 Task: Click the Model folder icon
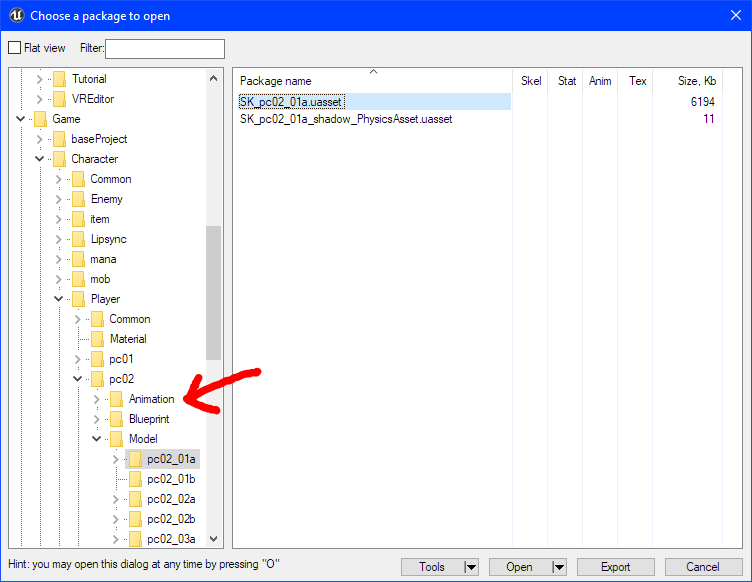pos(117,439)
